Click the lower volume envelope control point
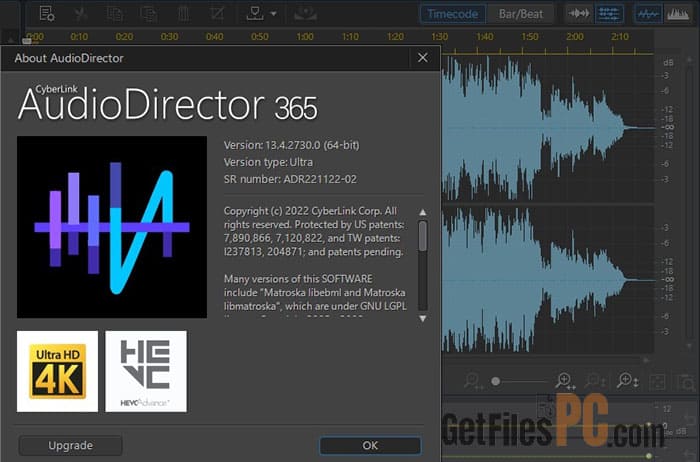The height and width of the screenshot is (462, 700). [649, 456]
